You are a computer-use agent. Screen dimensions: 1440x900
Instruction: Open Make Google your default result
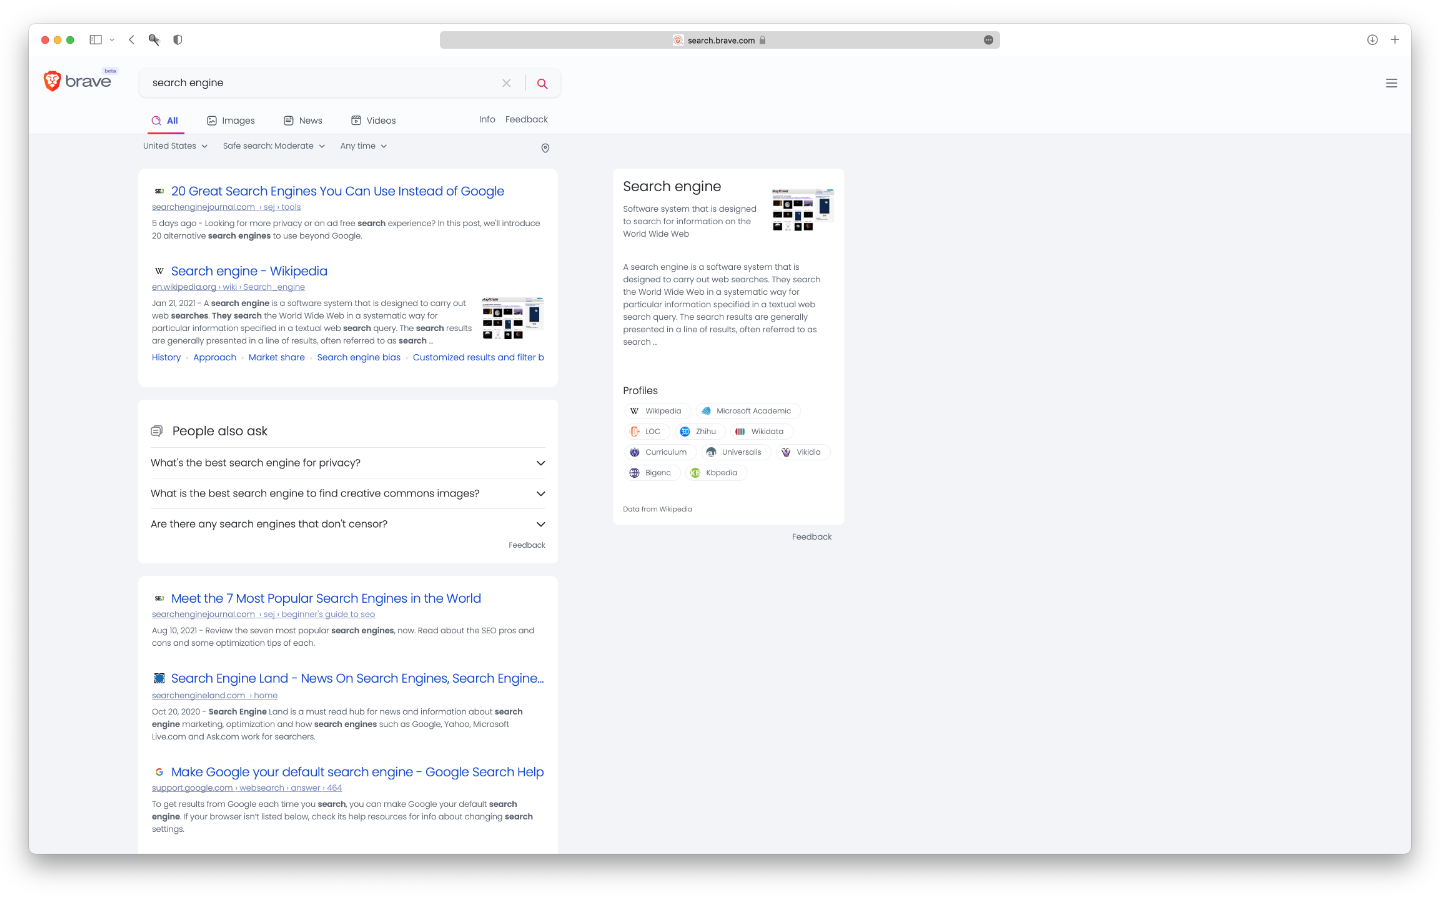357,772
